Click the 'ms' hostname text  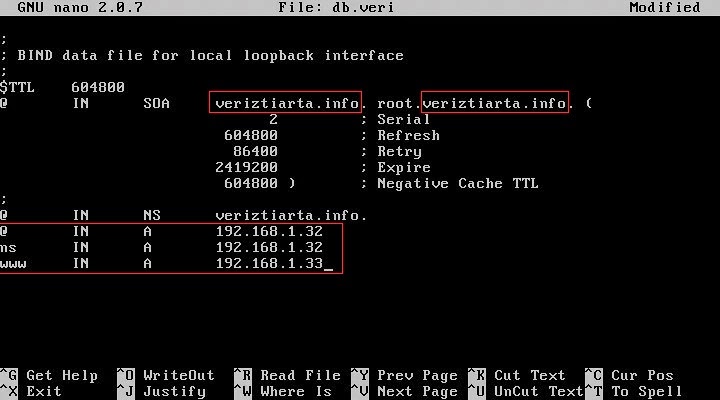coord(8,248)
